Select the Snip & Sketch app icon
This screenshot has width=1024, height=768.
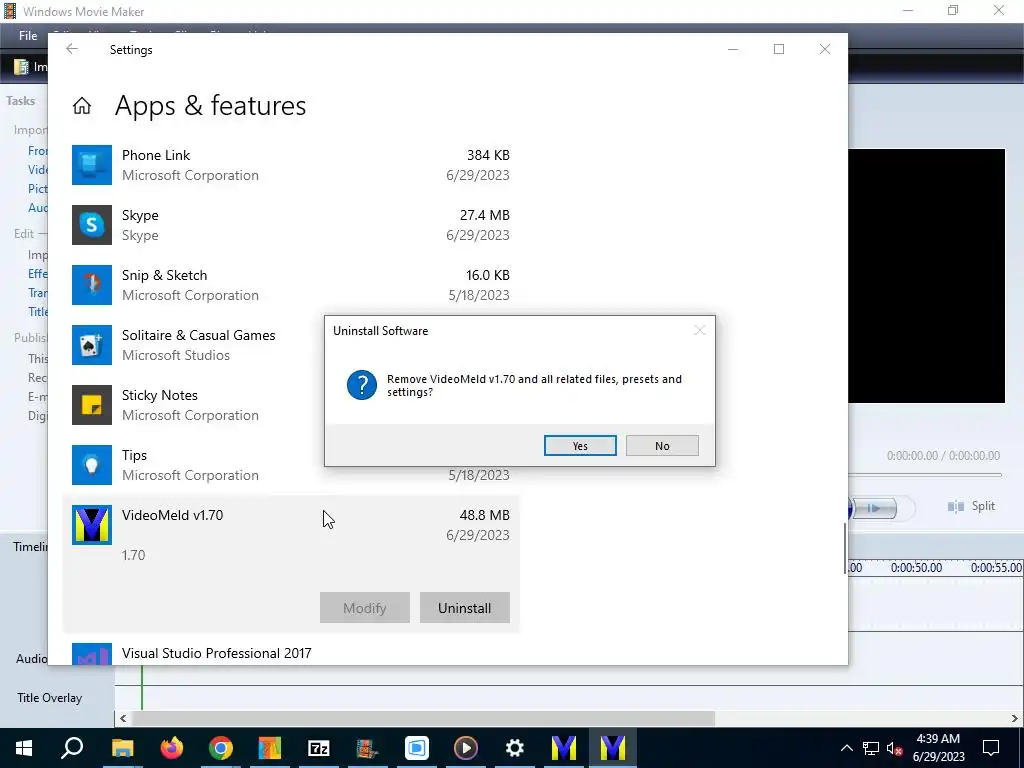[91, 285]
